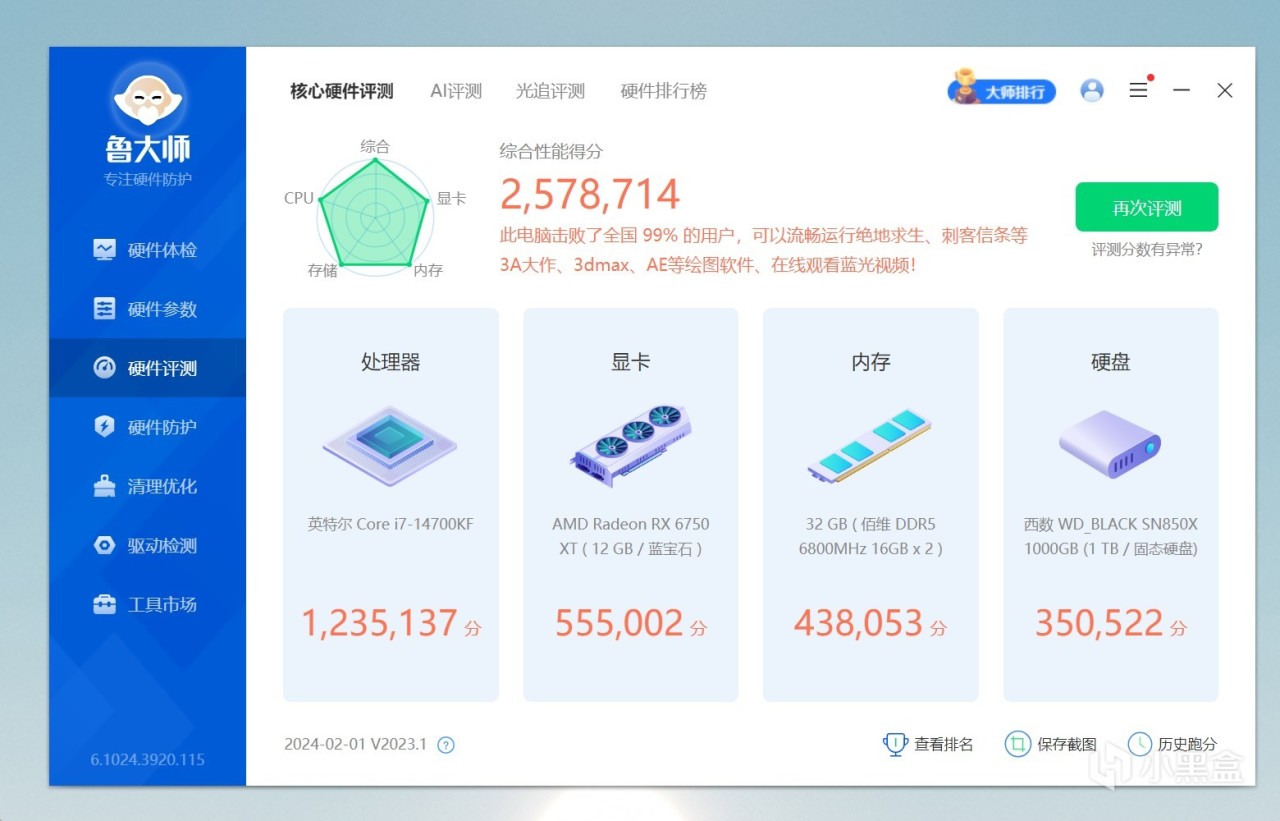Screen dimensions: 1280x821
Task: Open 硬件体检 in the sidebar
Action: (147, 250)
